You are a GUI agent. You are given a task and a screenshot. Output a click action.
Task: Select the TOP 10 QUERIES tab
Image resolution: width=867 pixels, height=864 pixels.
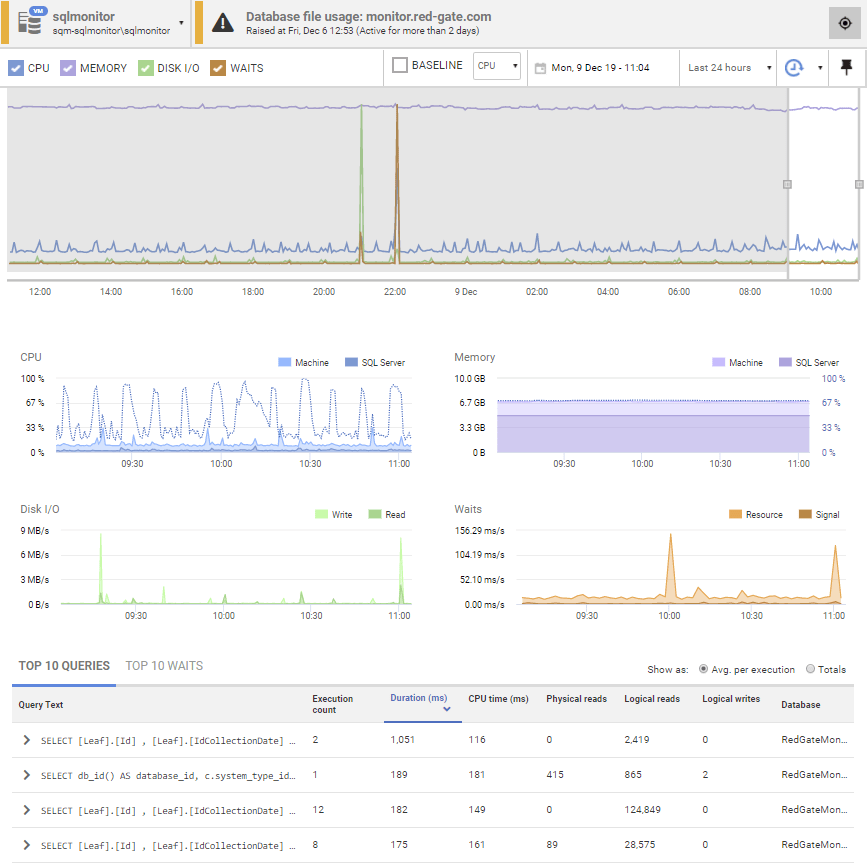[x=63, y=666]
